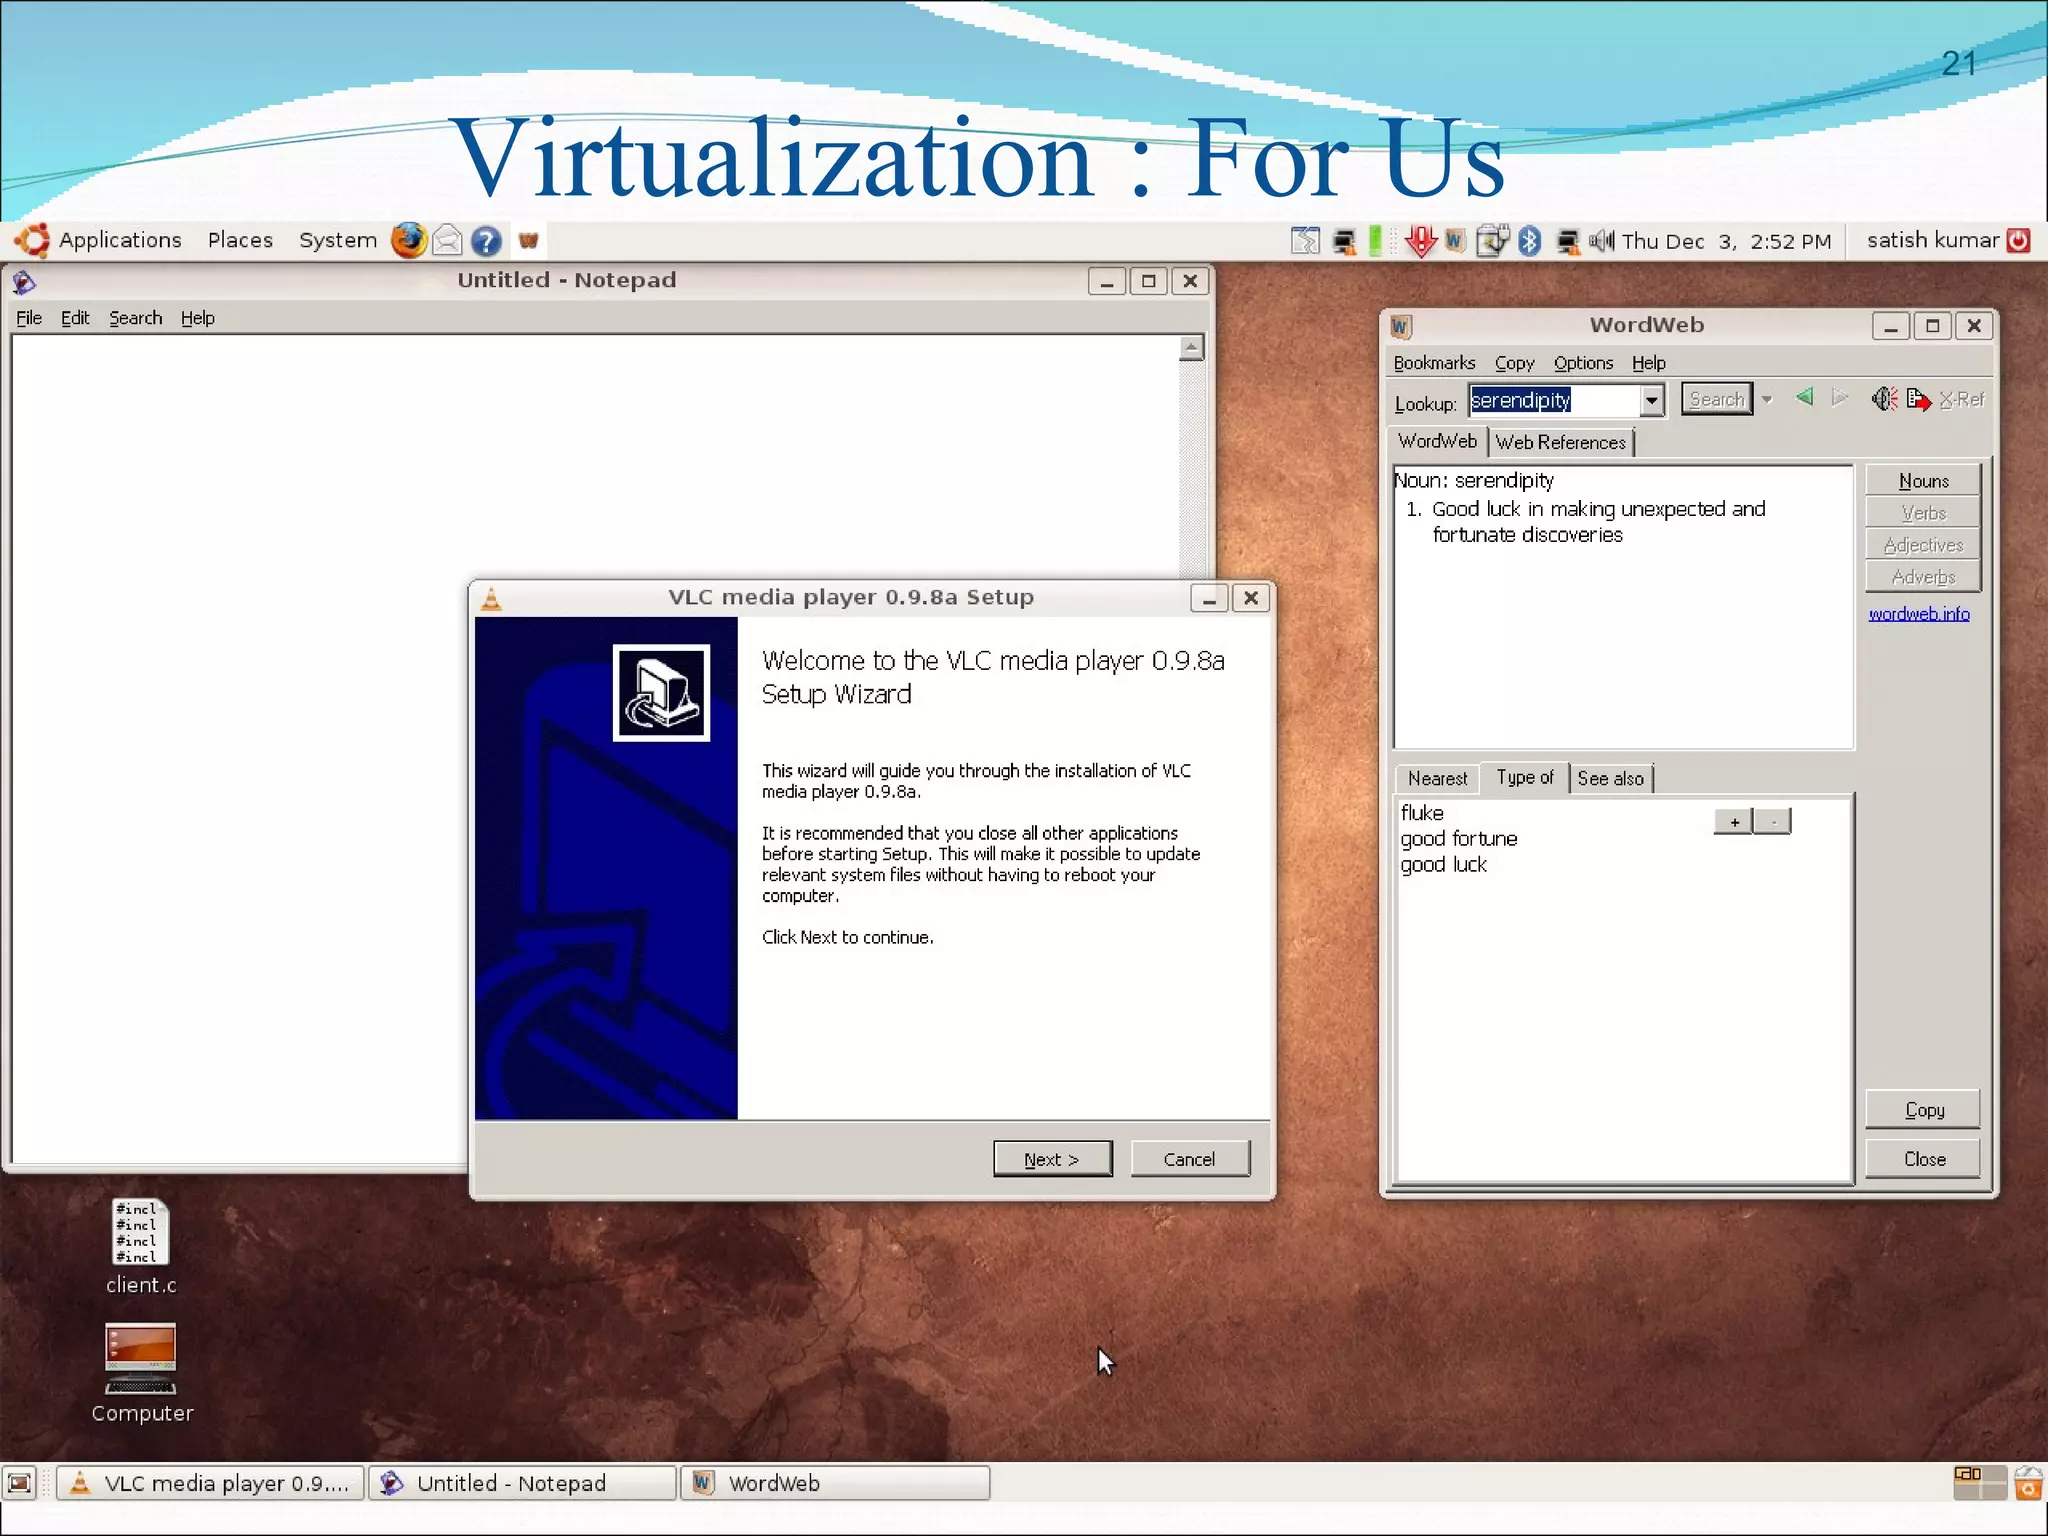Viewport: 2048px width, 1536px height.
Task: Launch Firefox from the top panel
Action: click(408, 240)
